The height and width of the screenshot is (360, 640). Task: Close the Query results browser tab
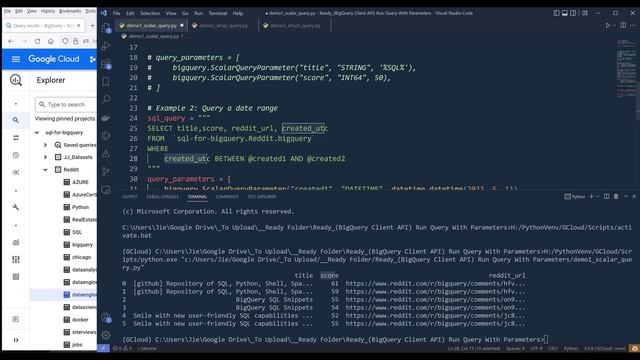coord(79,26)
